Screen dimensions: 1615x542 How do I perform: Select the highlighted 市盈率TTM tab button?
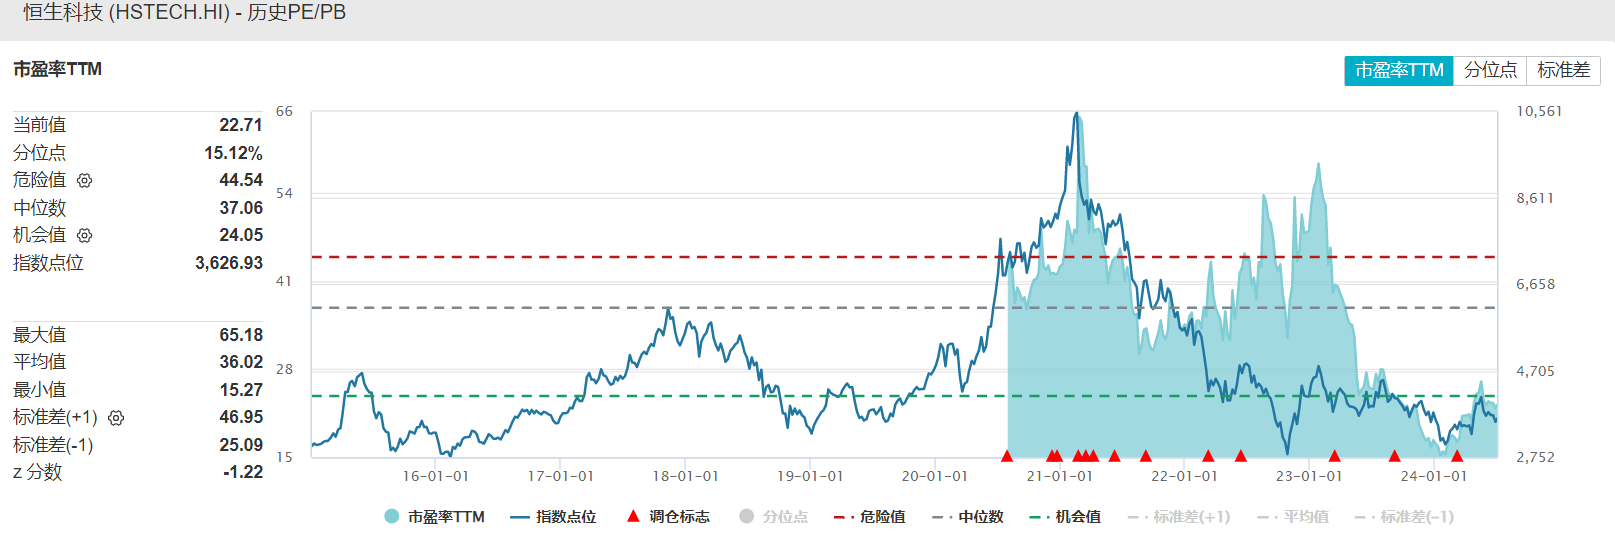1398,70
